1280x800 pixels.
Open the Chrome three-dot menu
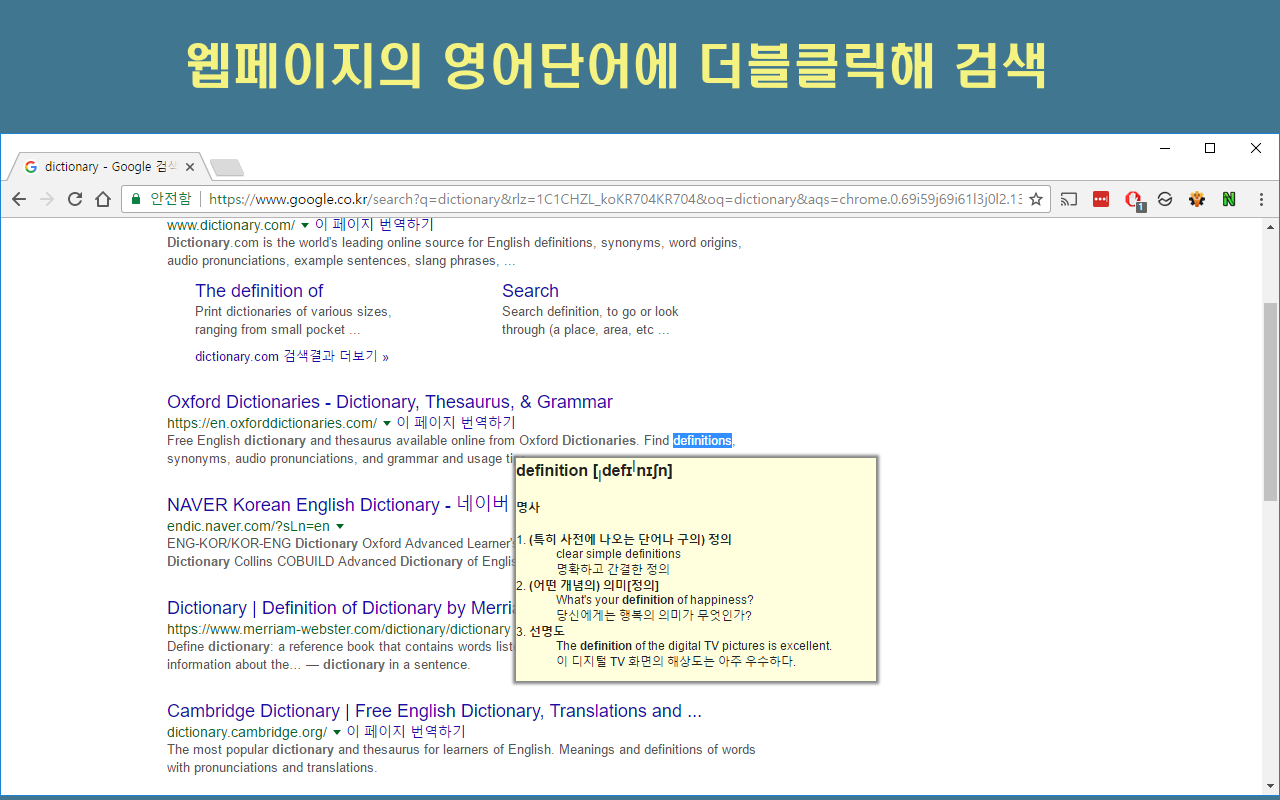pos(1261,198)
